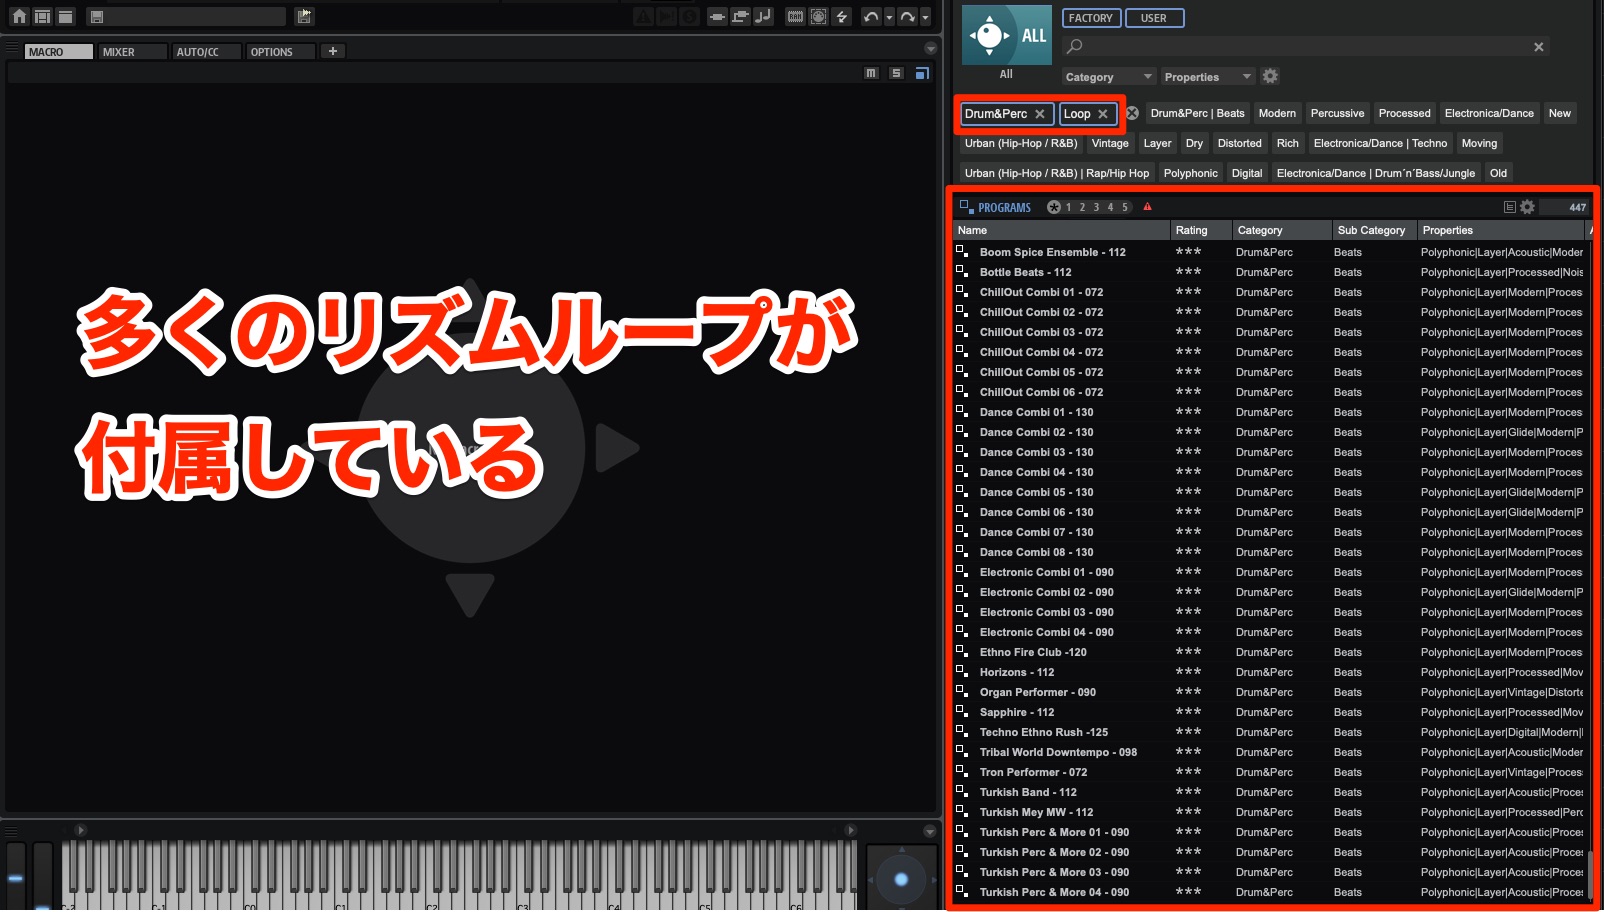The height and width of the screenshot is (912, 1604).
Task: Shift the keyboard range with the left arrow
Action: click(81, 830)
